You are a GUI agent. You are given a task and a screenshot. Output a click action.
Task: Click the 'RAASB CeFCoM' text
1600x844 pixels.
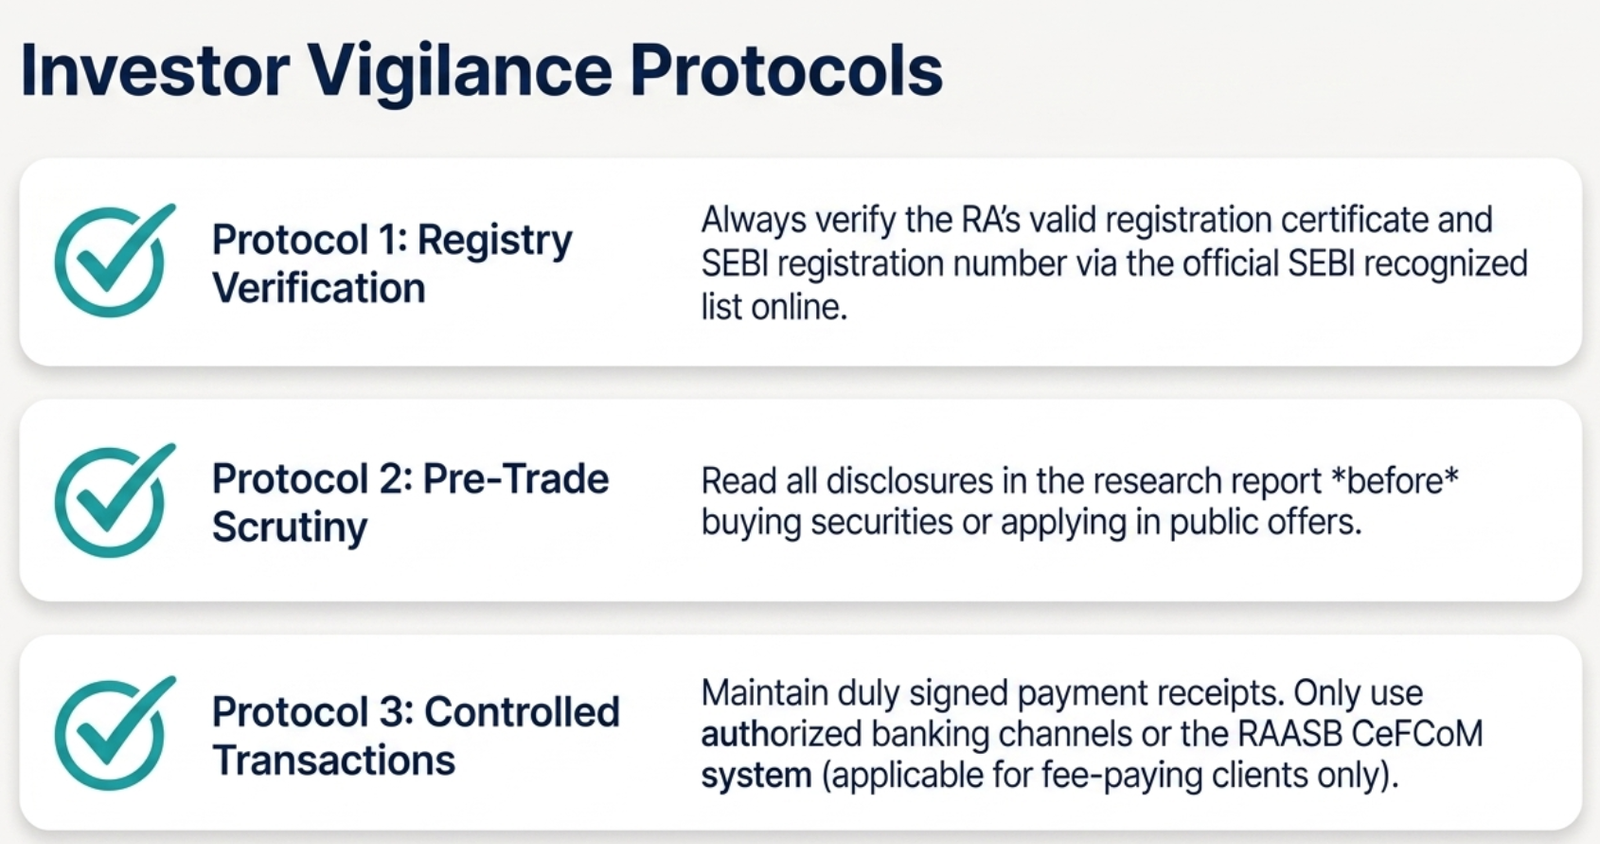(1360, 734)
